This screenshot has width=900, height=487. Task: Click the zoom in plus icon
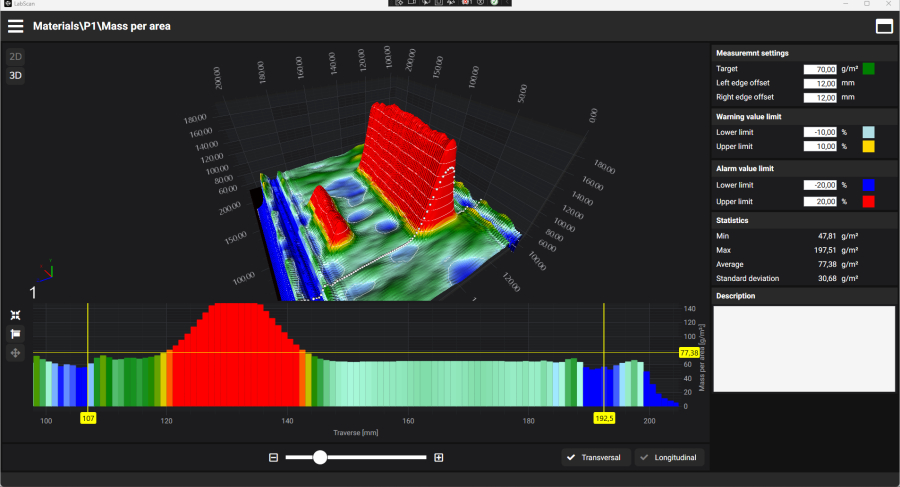point(438,457)
